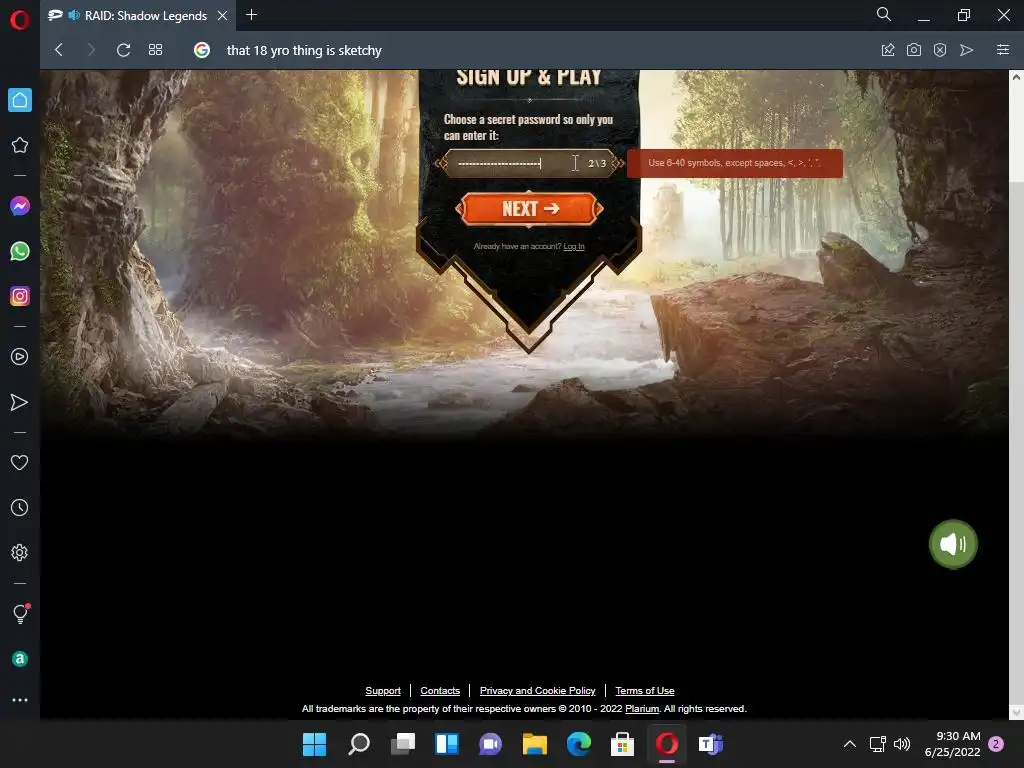Viewport: 1024px width, 768px height.
Task: Open the send-to-Flow arrow in toolbar
Action: 967,50
